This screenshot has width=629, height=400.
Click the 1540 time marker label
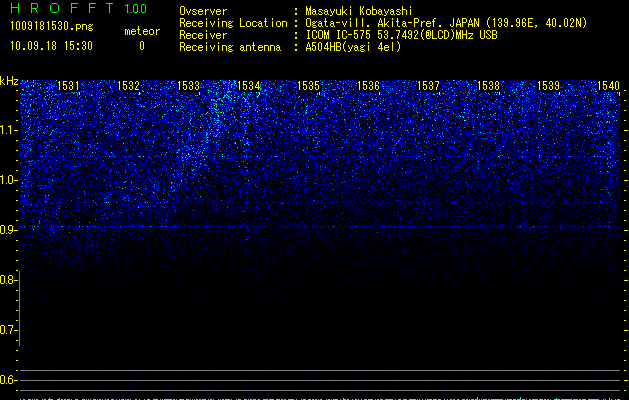click(608, 86)
